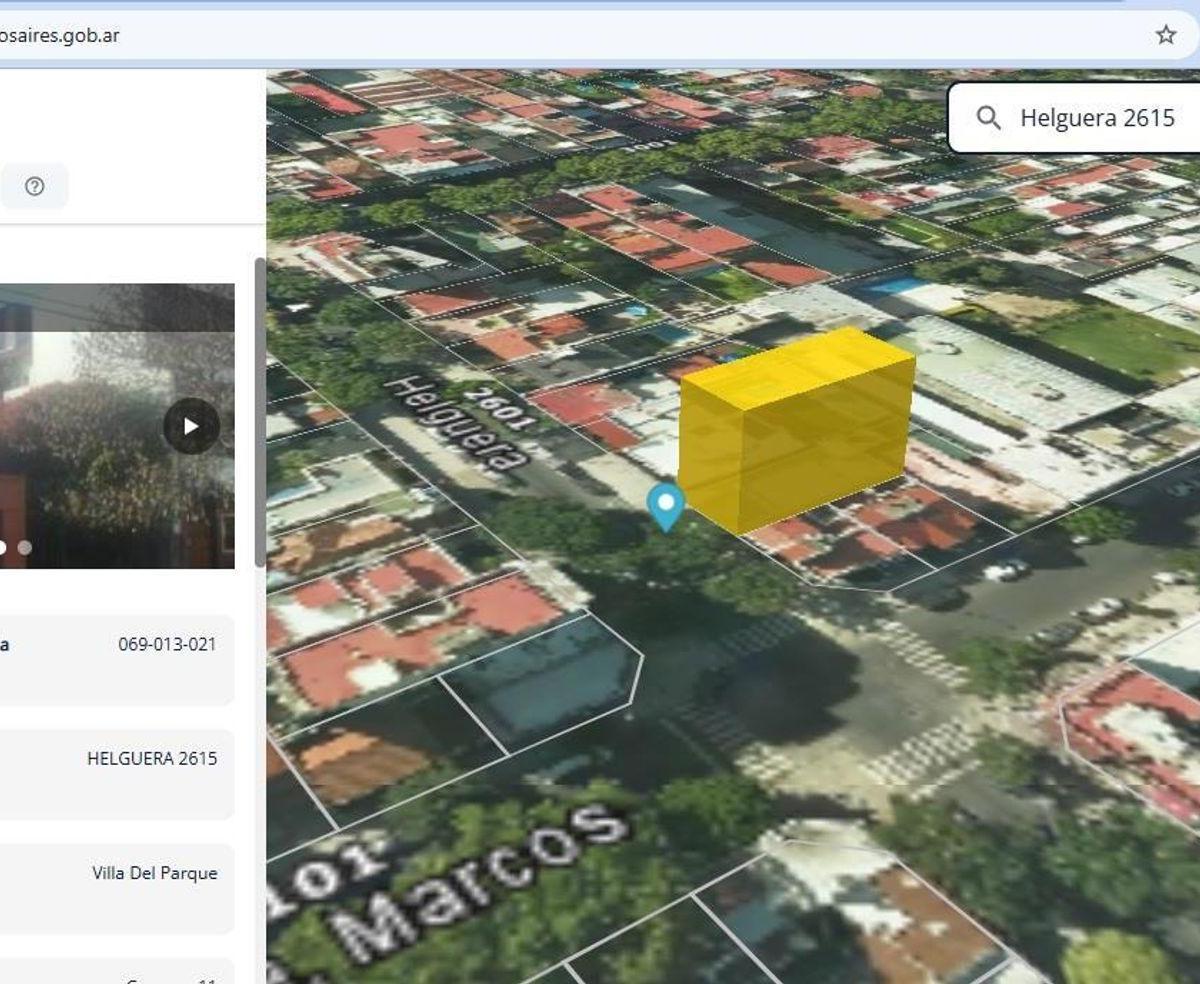This screenshot has width=1200, height=984.
Task: Click the Helguera street label on map
Action: tap(456, 424)
